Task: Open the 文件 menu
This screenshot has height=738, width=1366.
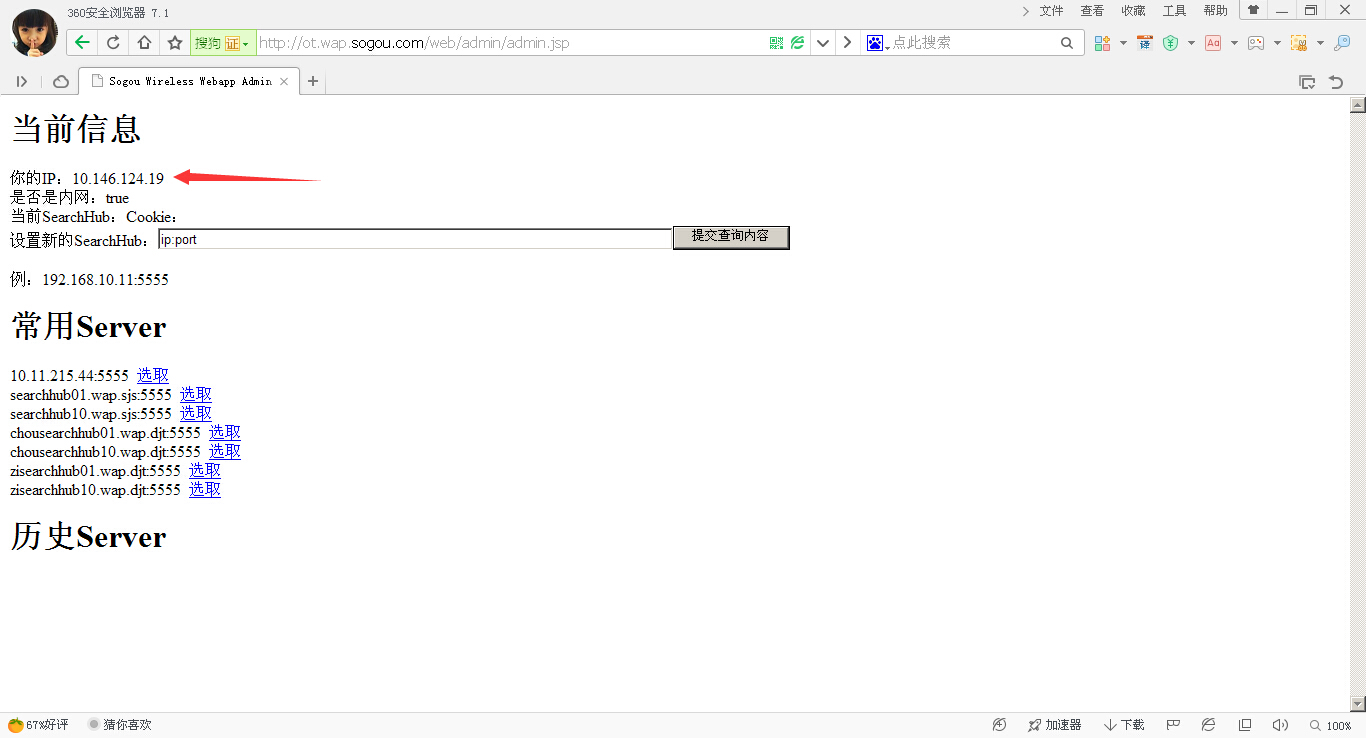Action: point(1051,11)
